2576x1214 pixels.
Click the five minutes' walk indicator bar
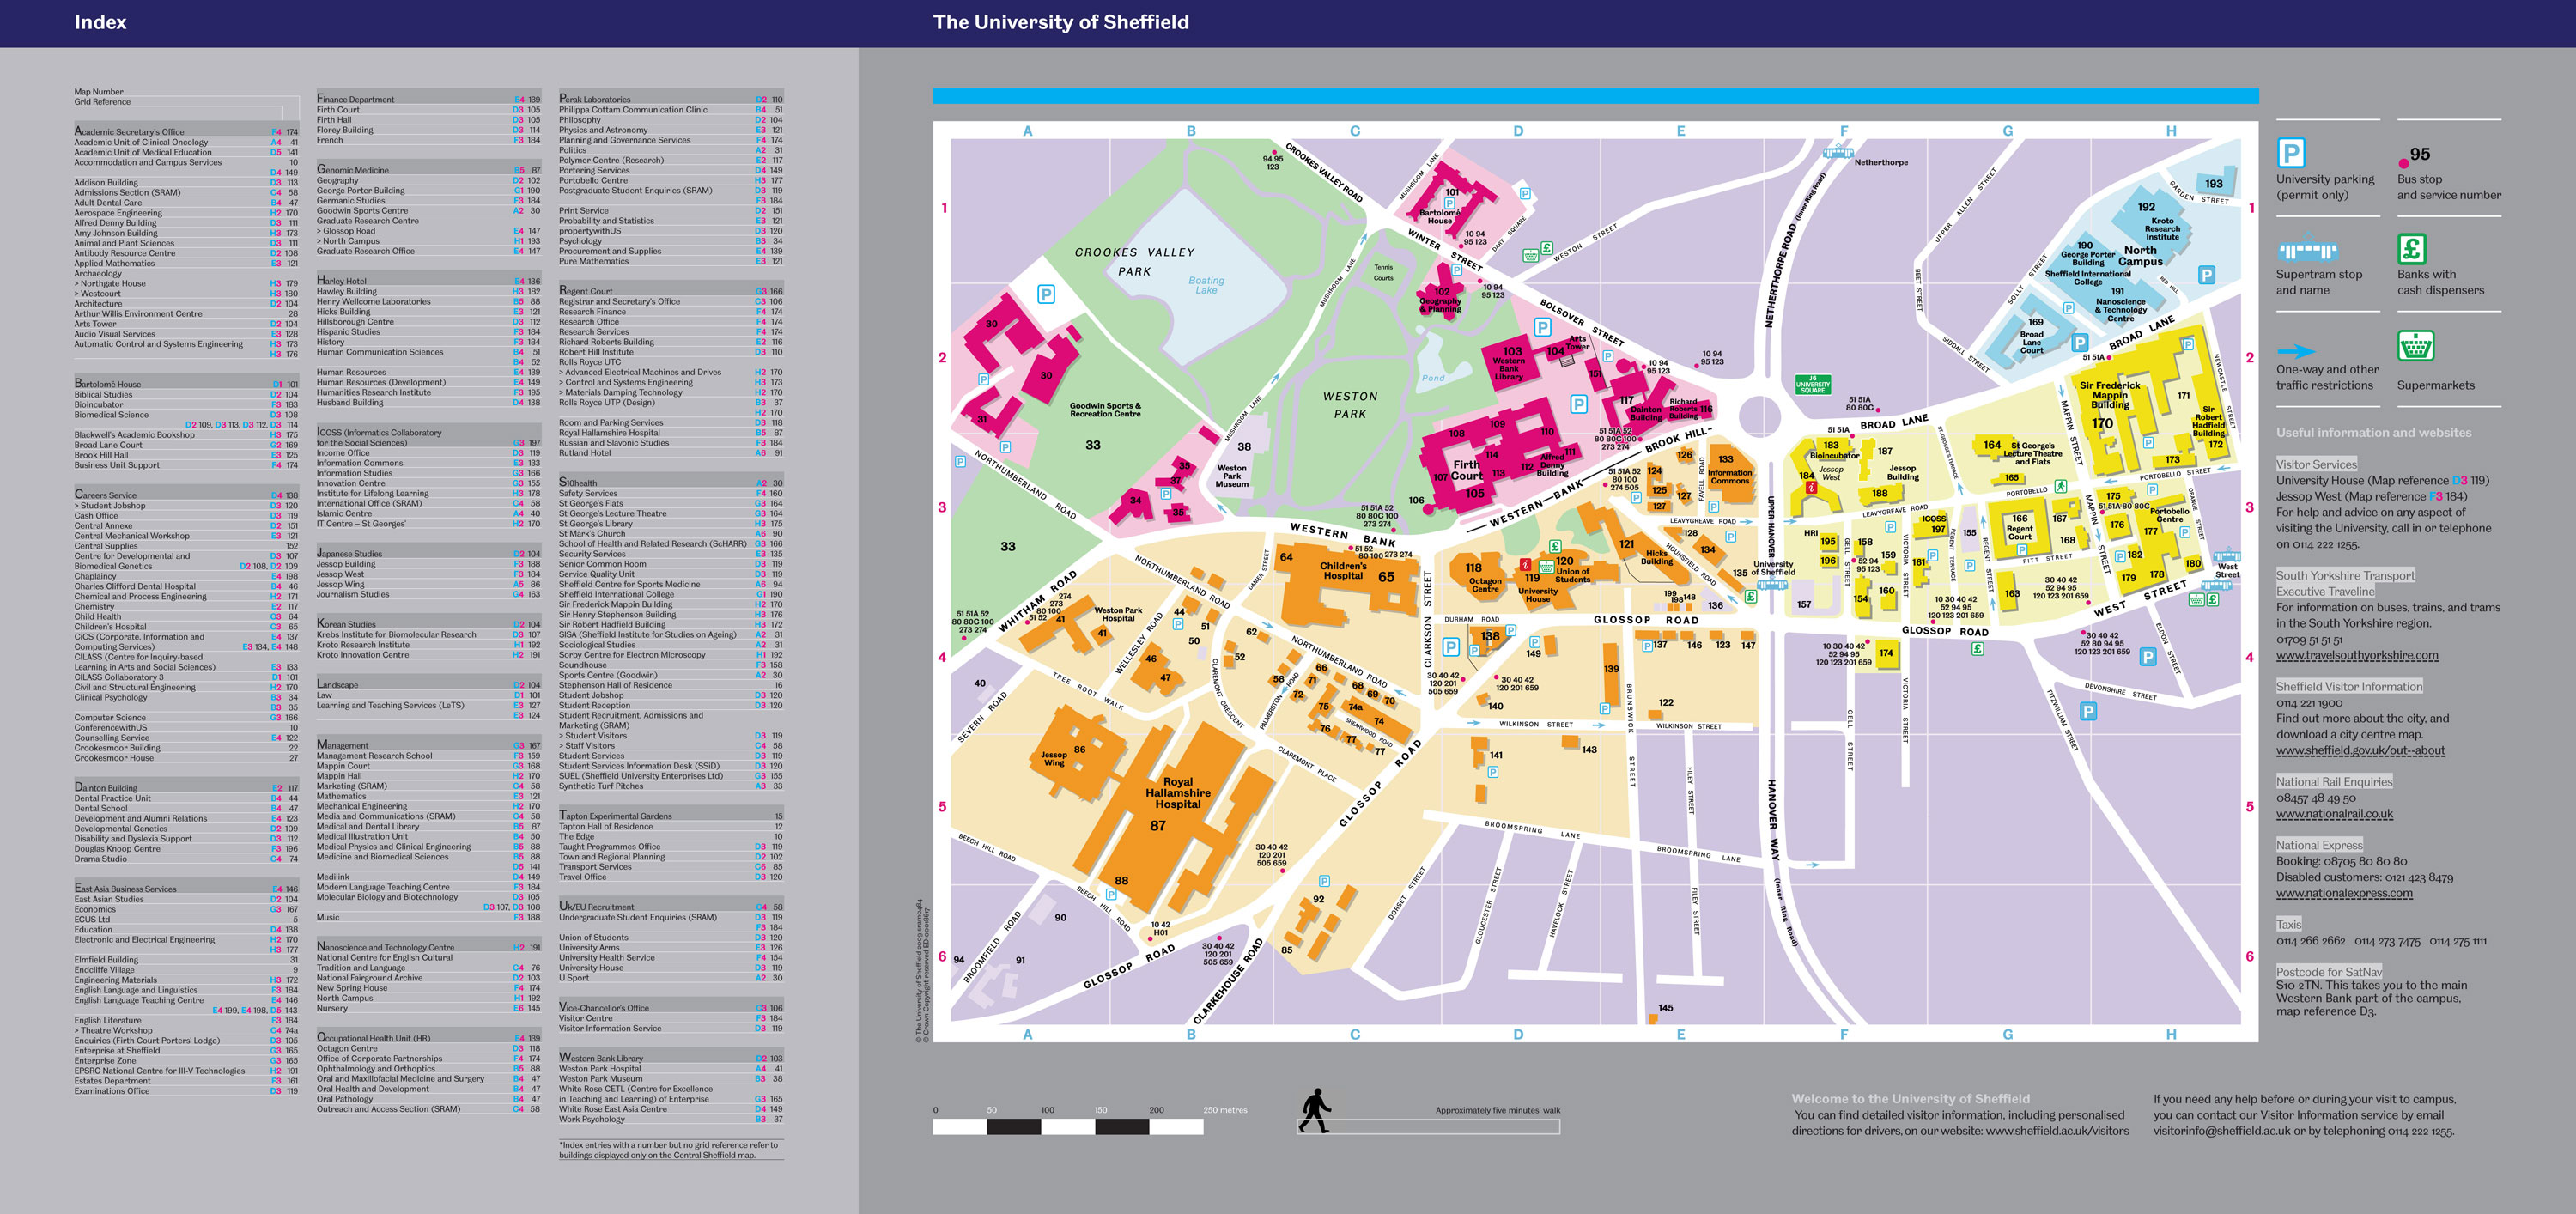pyautogui.click(x=1428, y=1126)
